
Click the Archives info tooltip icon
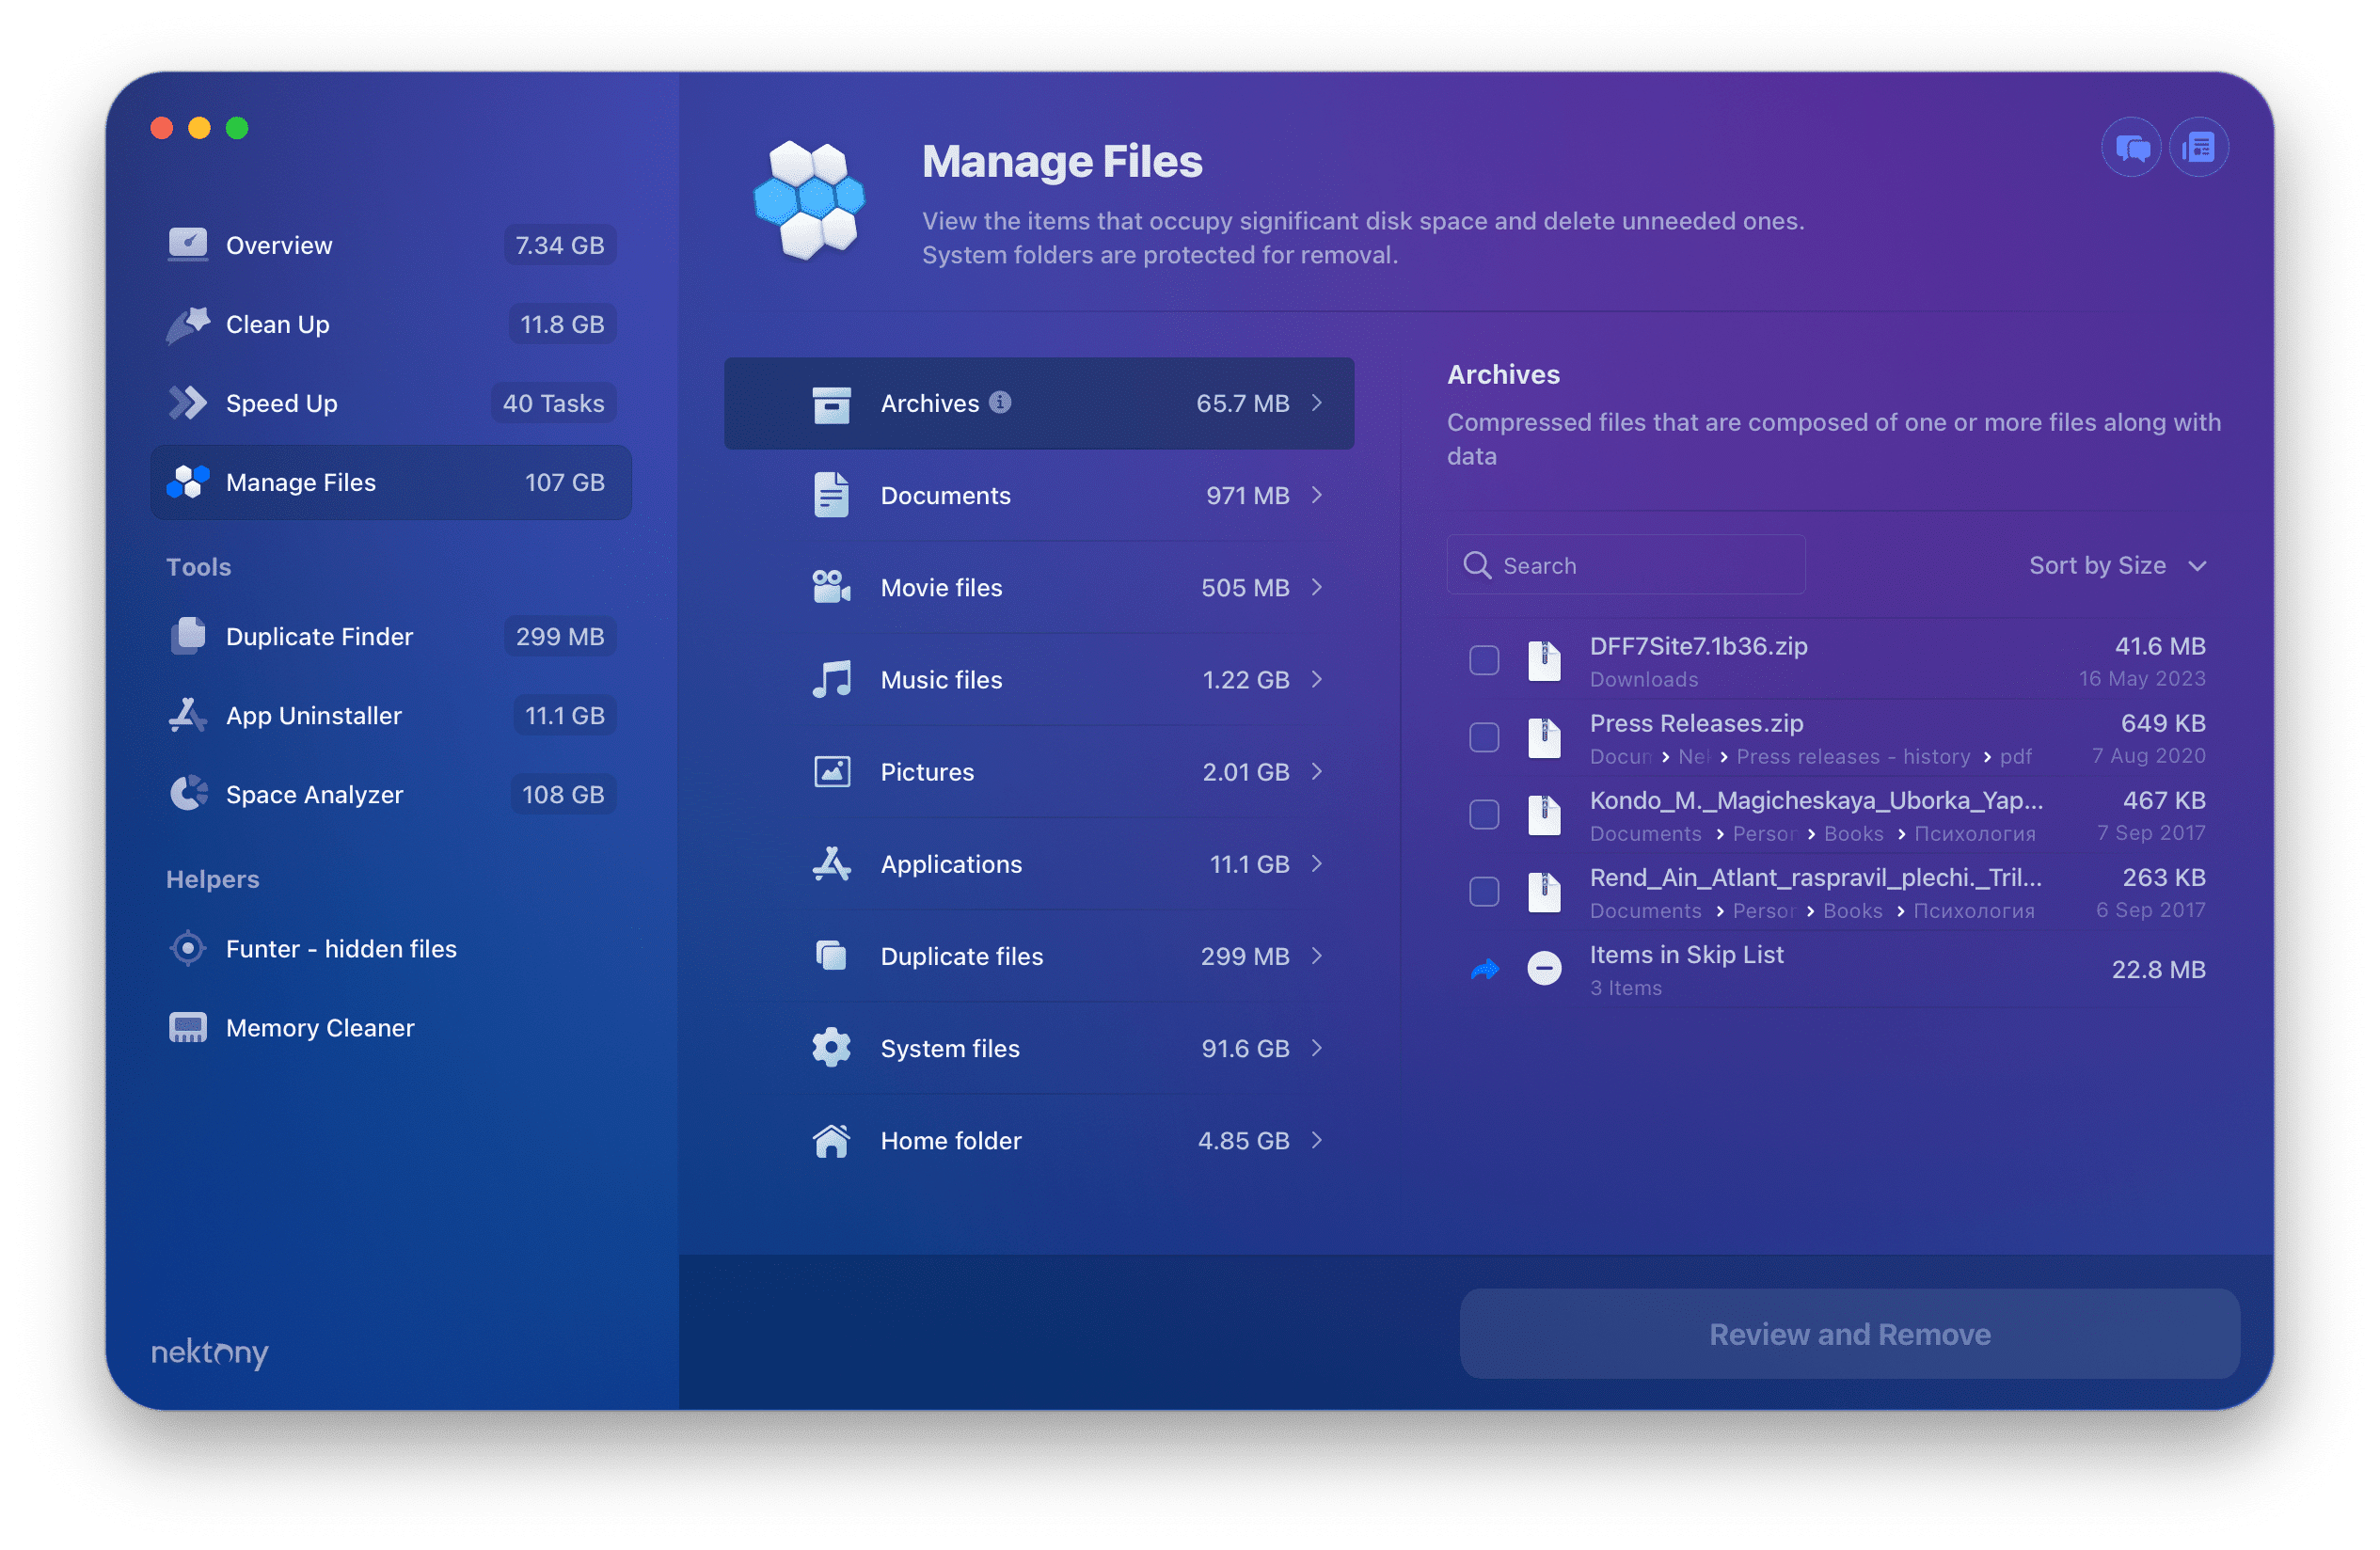[995, 401]
